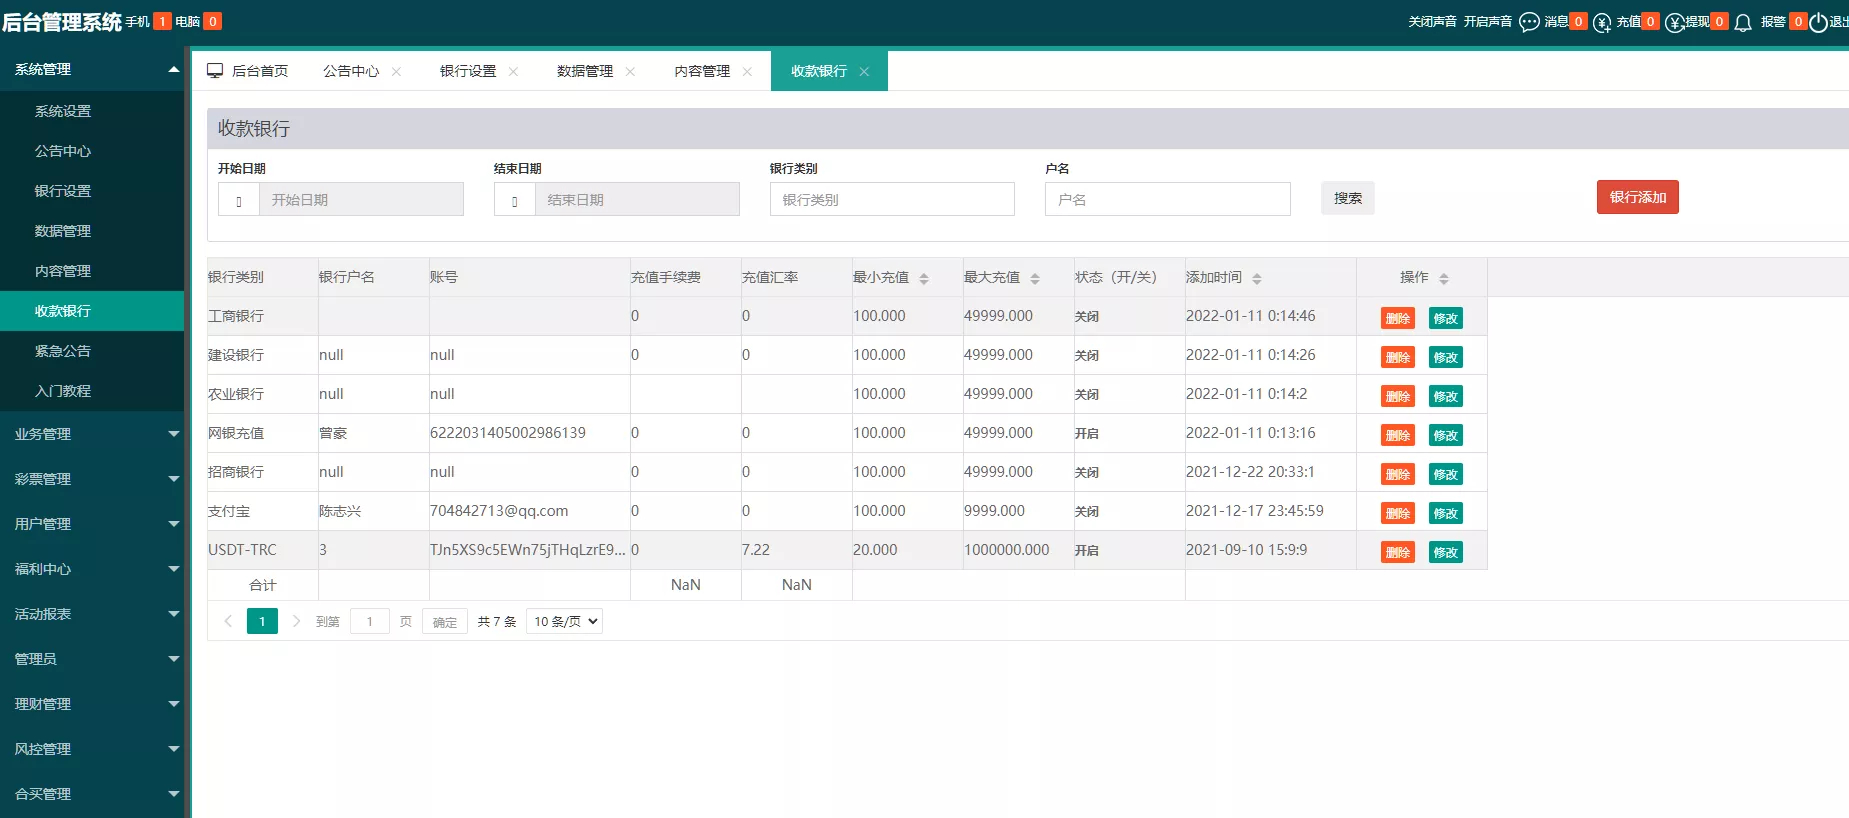The height and width of the screenshot is (818, 1849).
Task: Click the 户名 input field
Action: click(1167, 199)
